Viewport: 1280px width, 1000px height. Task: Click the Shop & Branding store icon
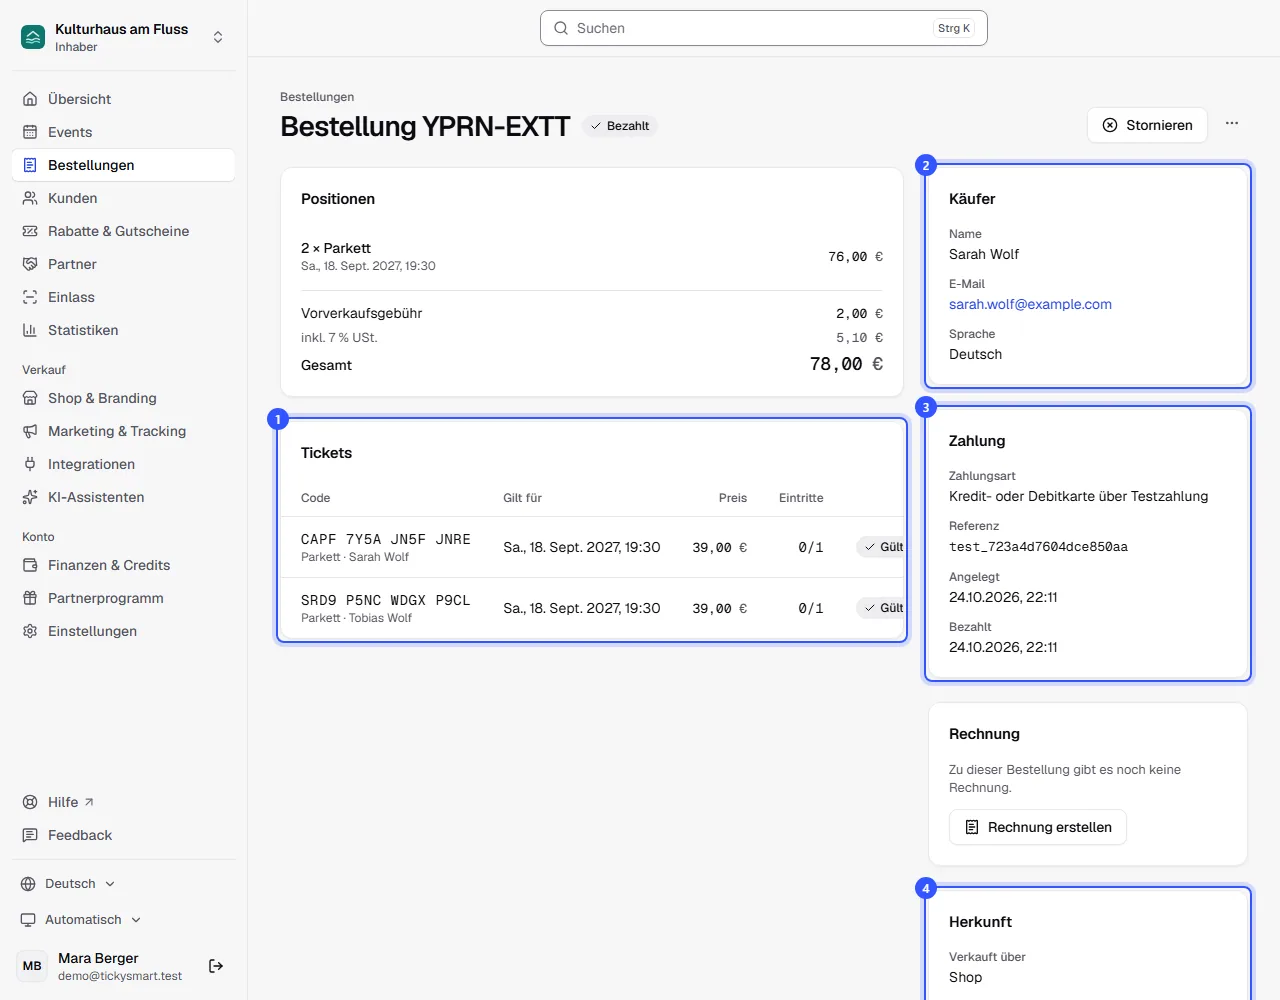point(30,398)
